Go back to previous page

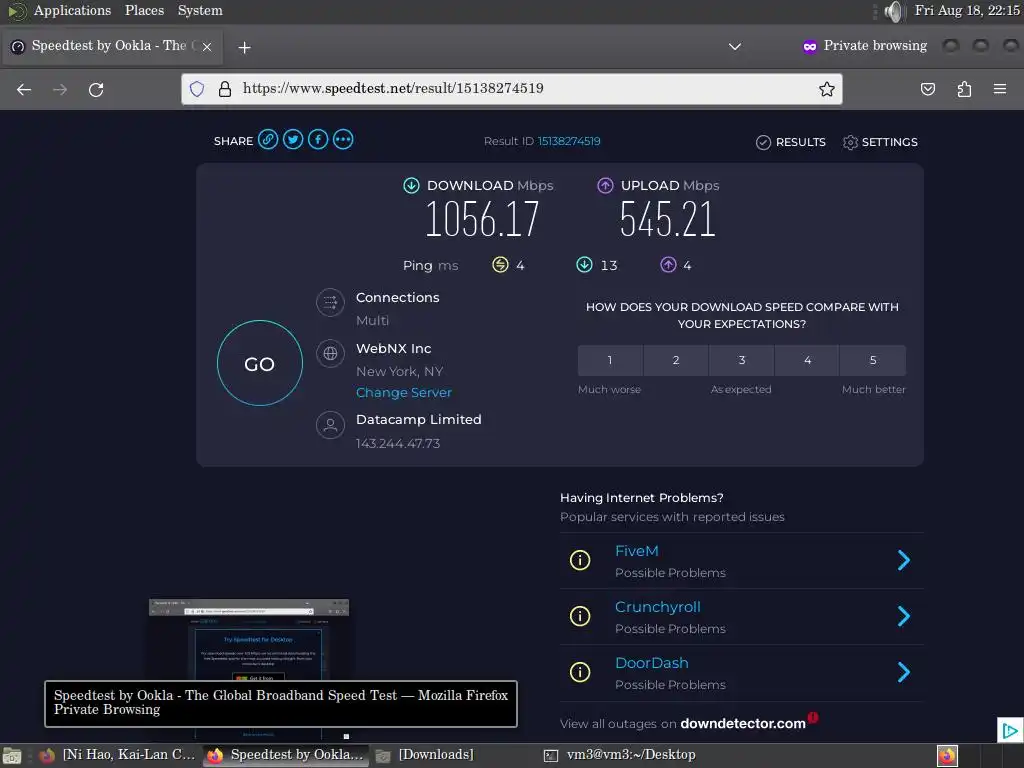24,89
